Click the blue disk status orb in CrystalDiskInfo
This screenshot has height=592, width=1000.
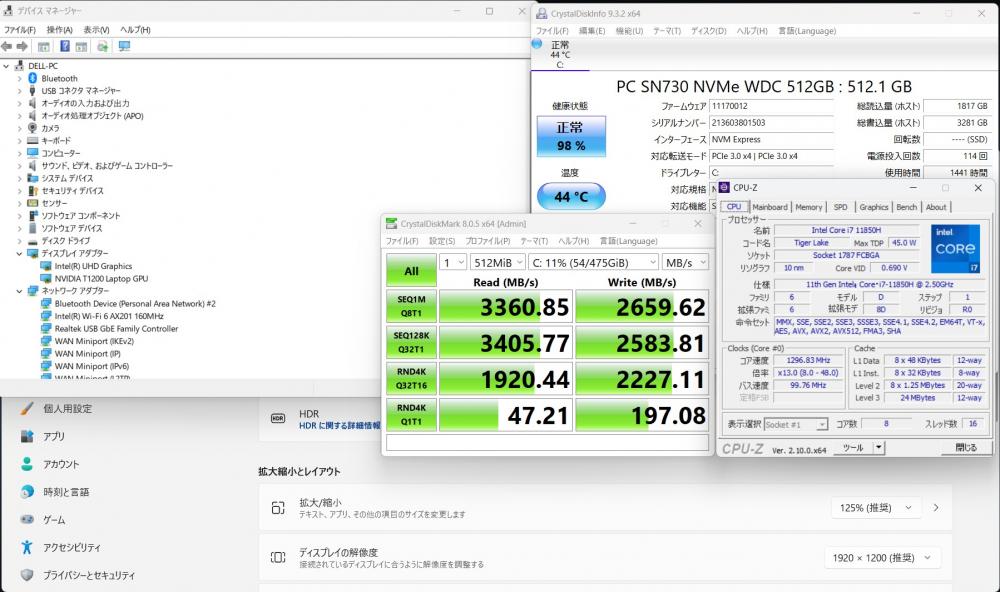point(537,44)
